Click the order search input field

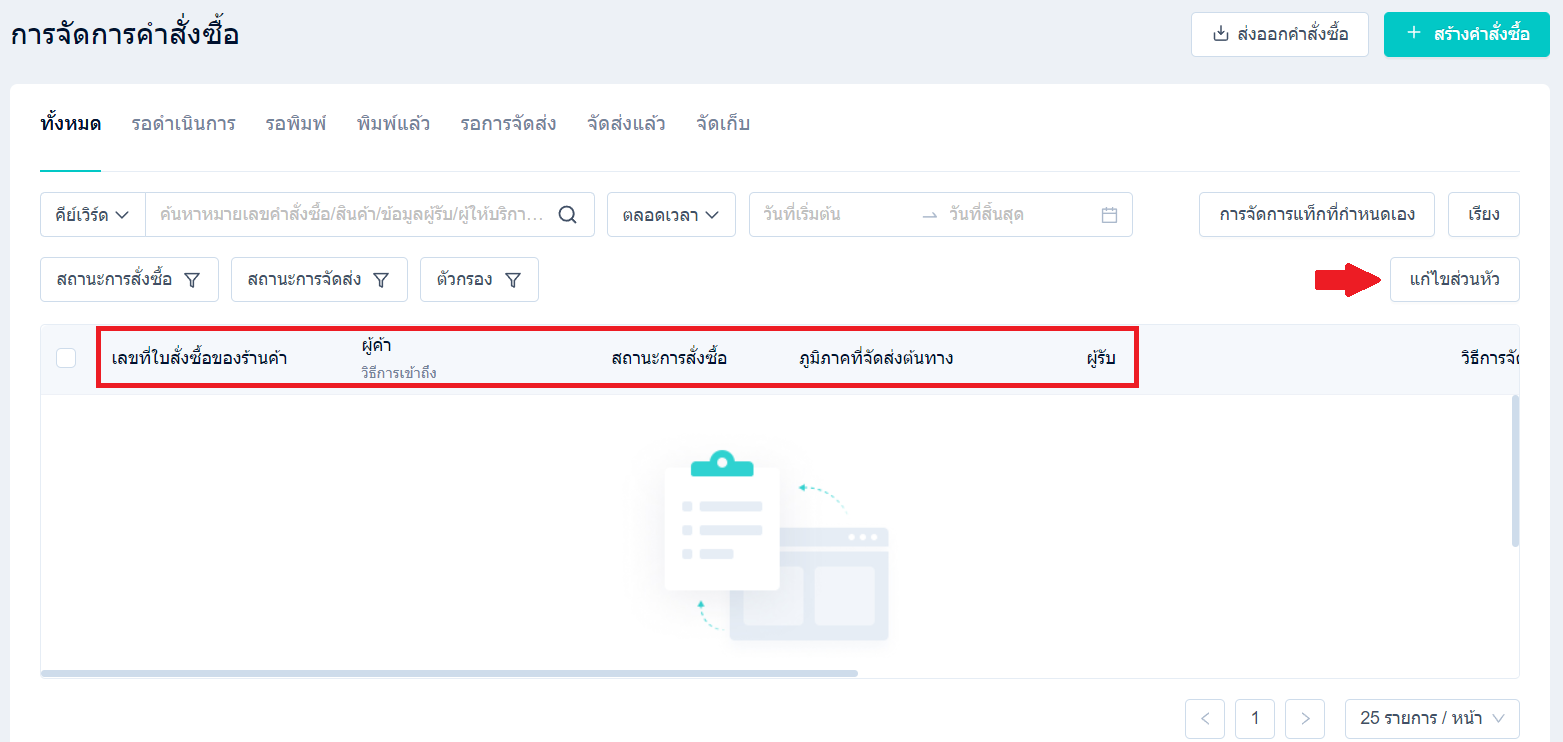(352, 215)
